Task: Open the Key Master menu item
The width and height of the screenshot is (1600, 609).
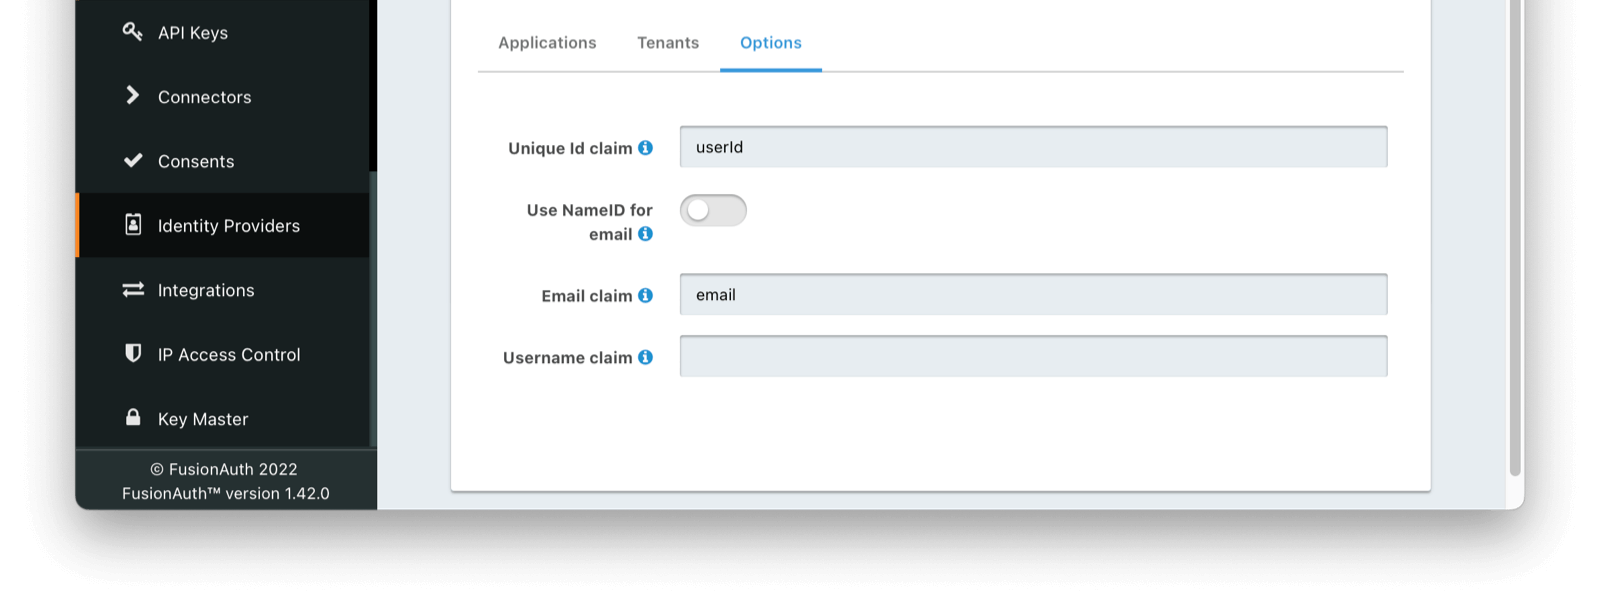Action: point(203,419)
